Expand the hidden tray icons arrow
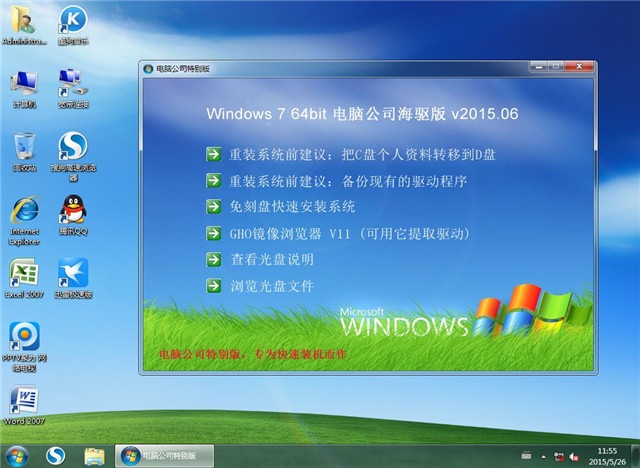This screenshot has height=468, width=640. coord(544,457)
